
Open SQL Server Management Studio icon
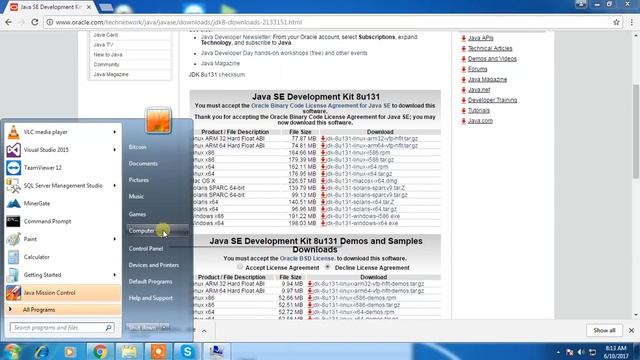coord(13,186)
